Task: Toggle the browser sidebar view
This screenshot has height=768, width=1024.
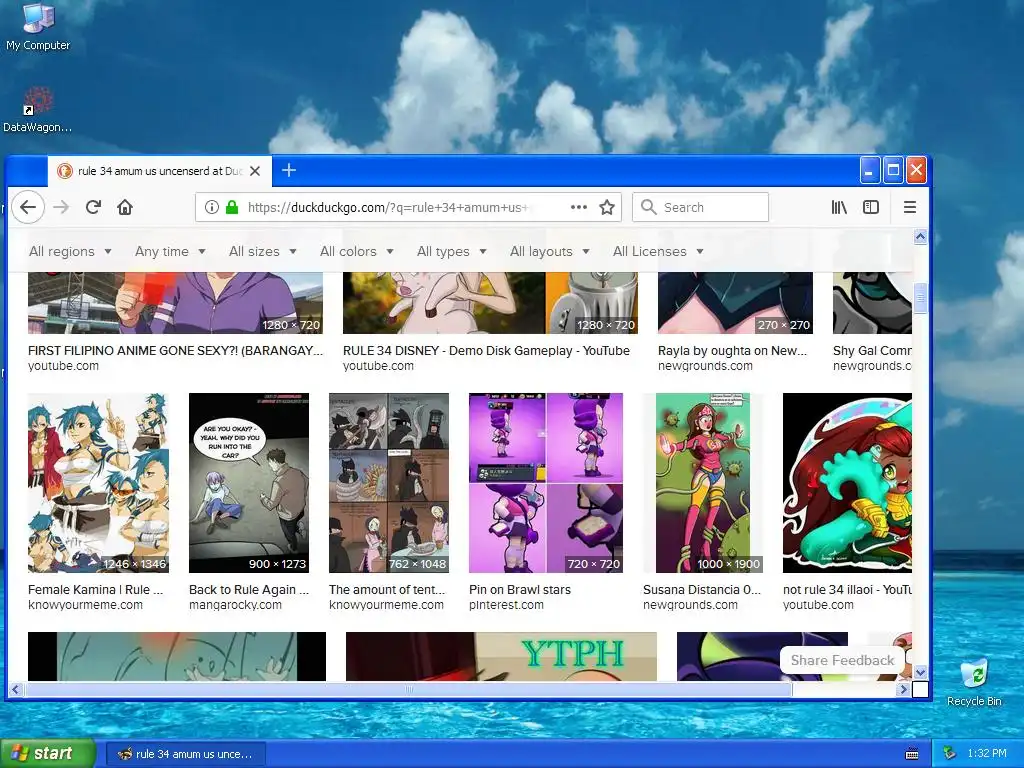Action: click(871, 208)
